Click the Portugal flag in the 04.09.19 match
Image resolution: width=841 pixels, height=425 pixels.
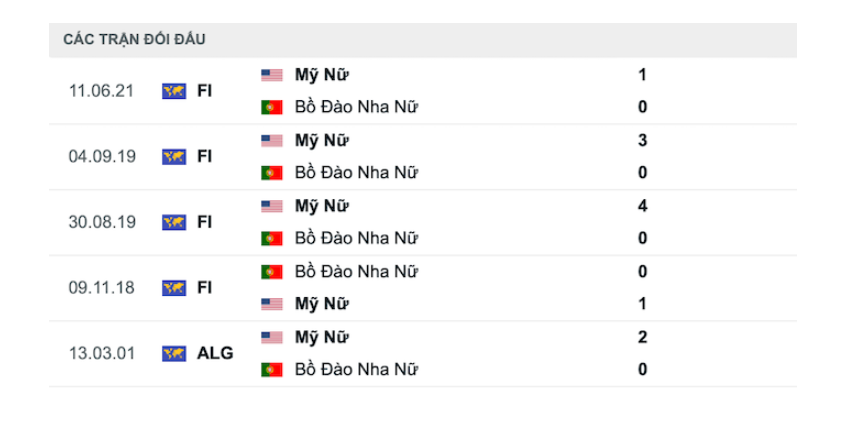272,173
